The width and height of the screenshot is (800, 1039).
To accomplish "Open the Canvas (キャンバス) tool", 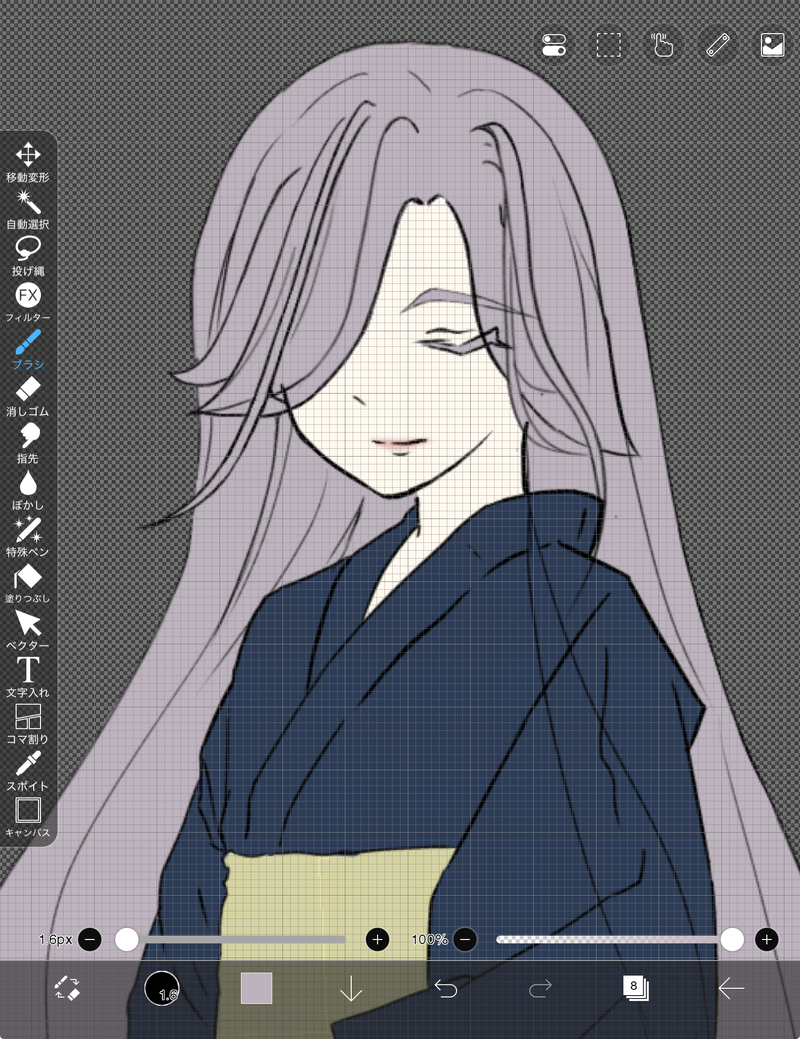I will 28,818.
